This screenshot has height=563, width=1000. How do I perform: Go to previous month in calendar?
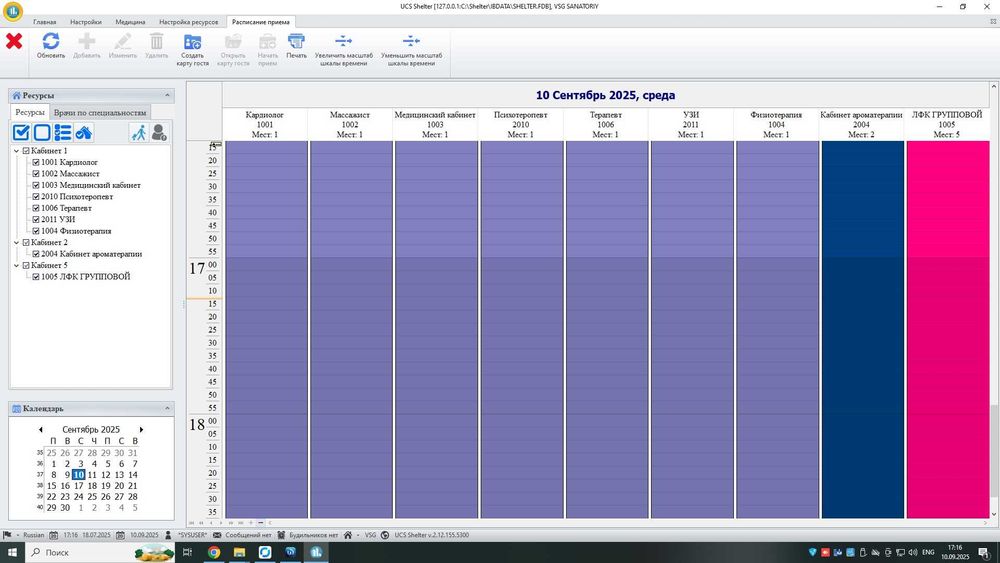click(x=41, y=430)
